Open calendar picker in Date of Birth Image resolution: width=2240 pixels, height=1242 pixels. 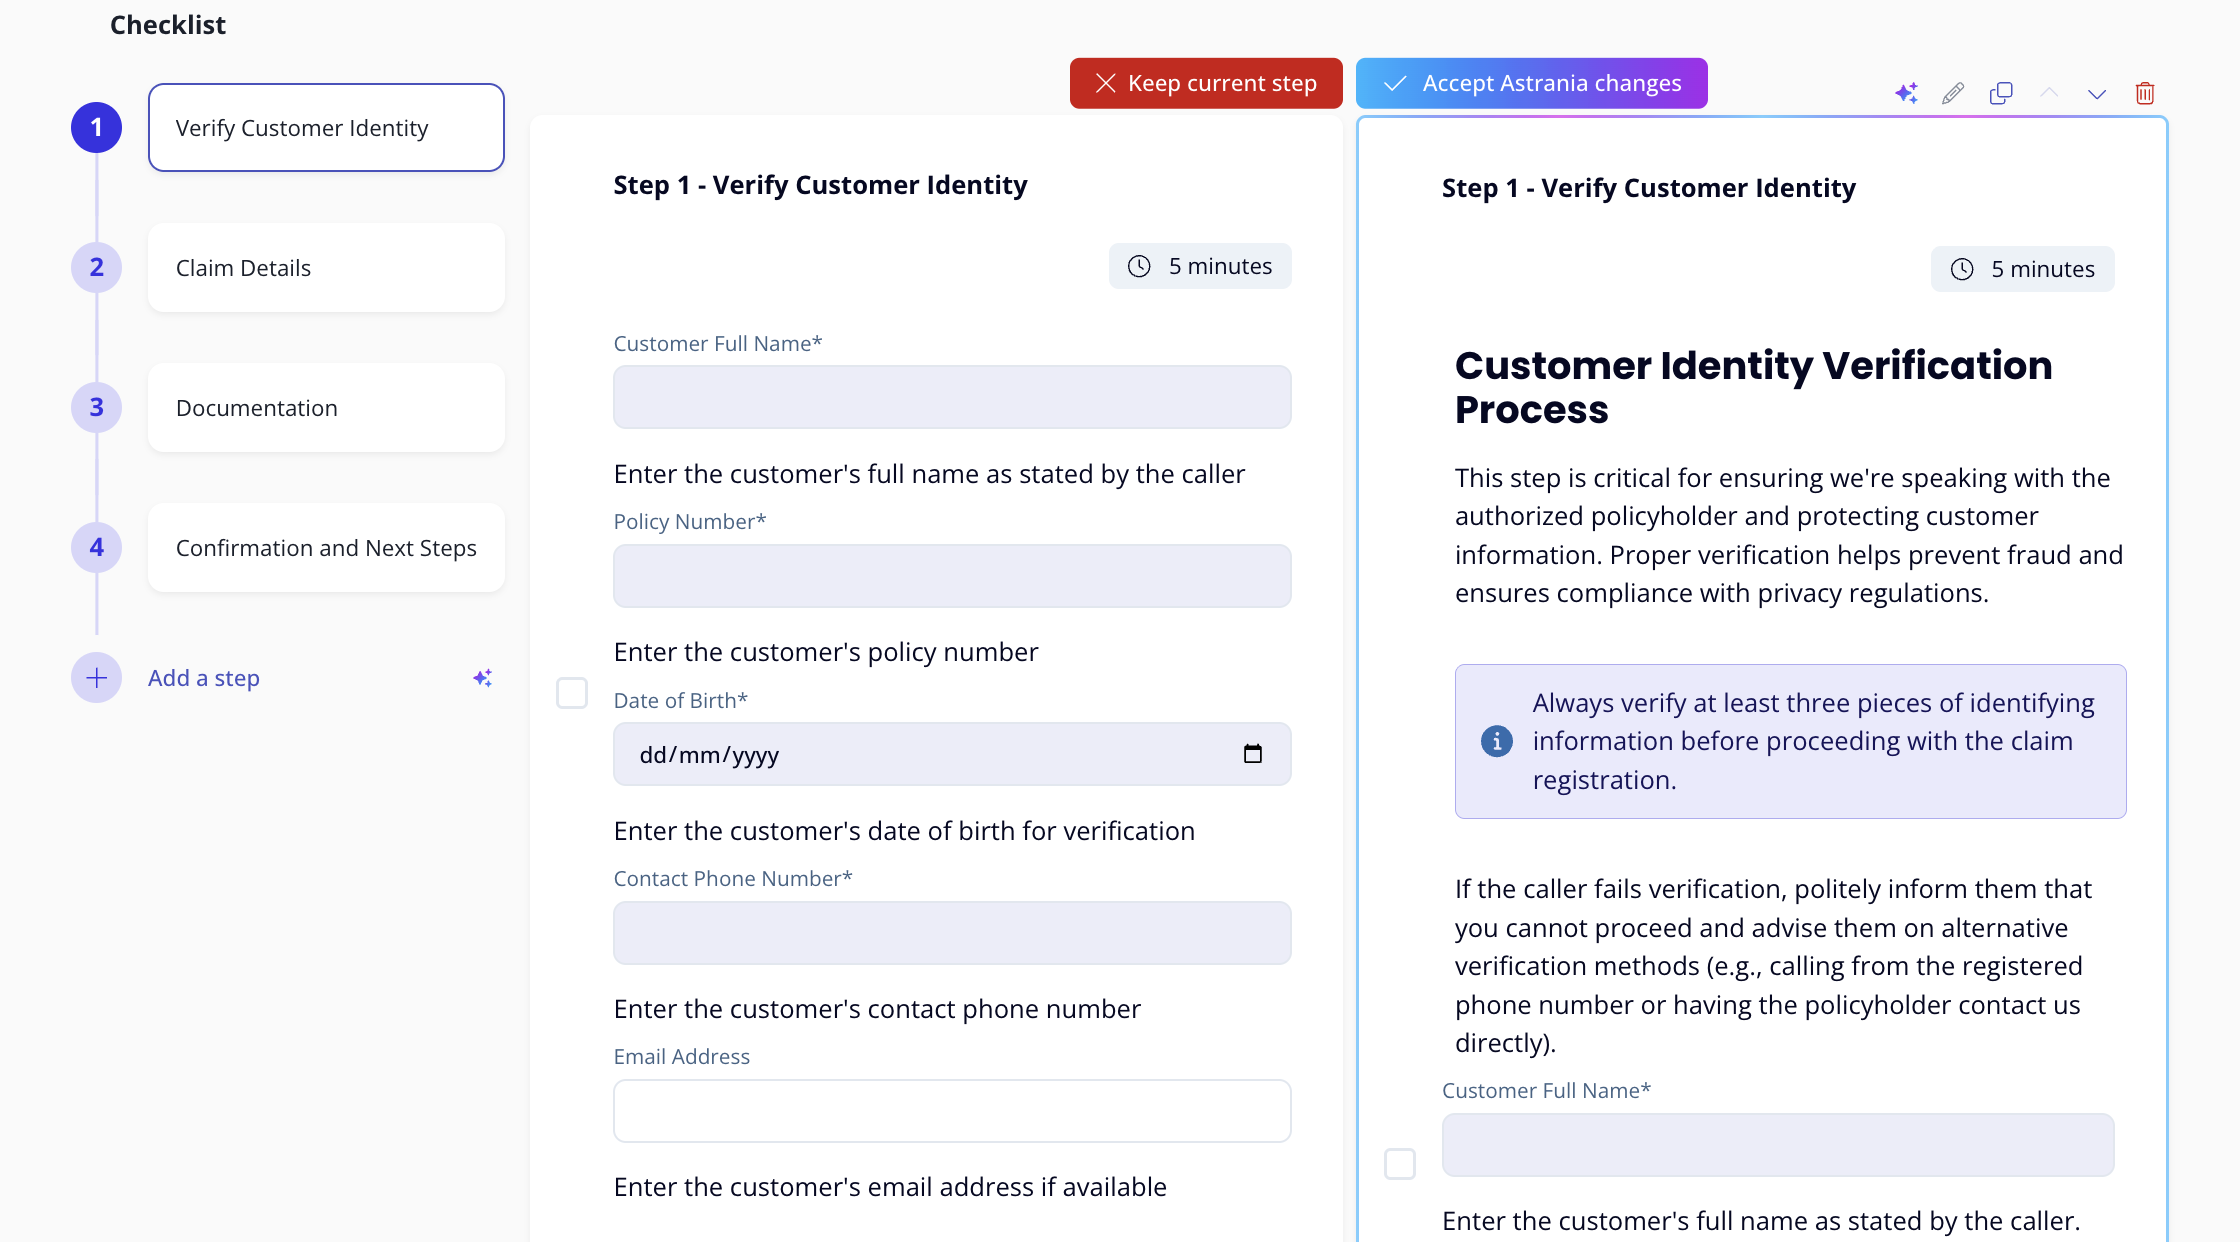pos(1252,754)
